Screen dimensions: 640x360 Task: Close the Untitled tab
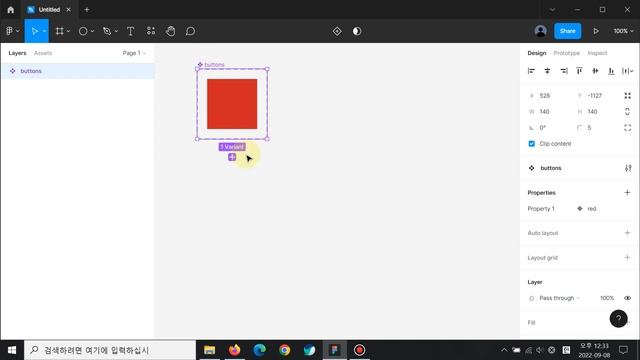tap(69, 9)
